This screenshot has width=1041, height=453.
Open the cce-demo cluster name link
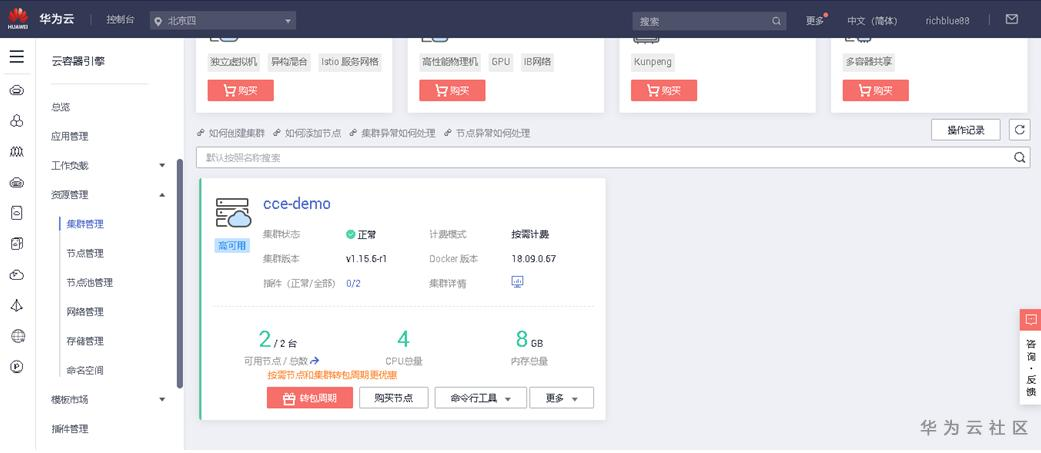[297, 203]
